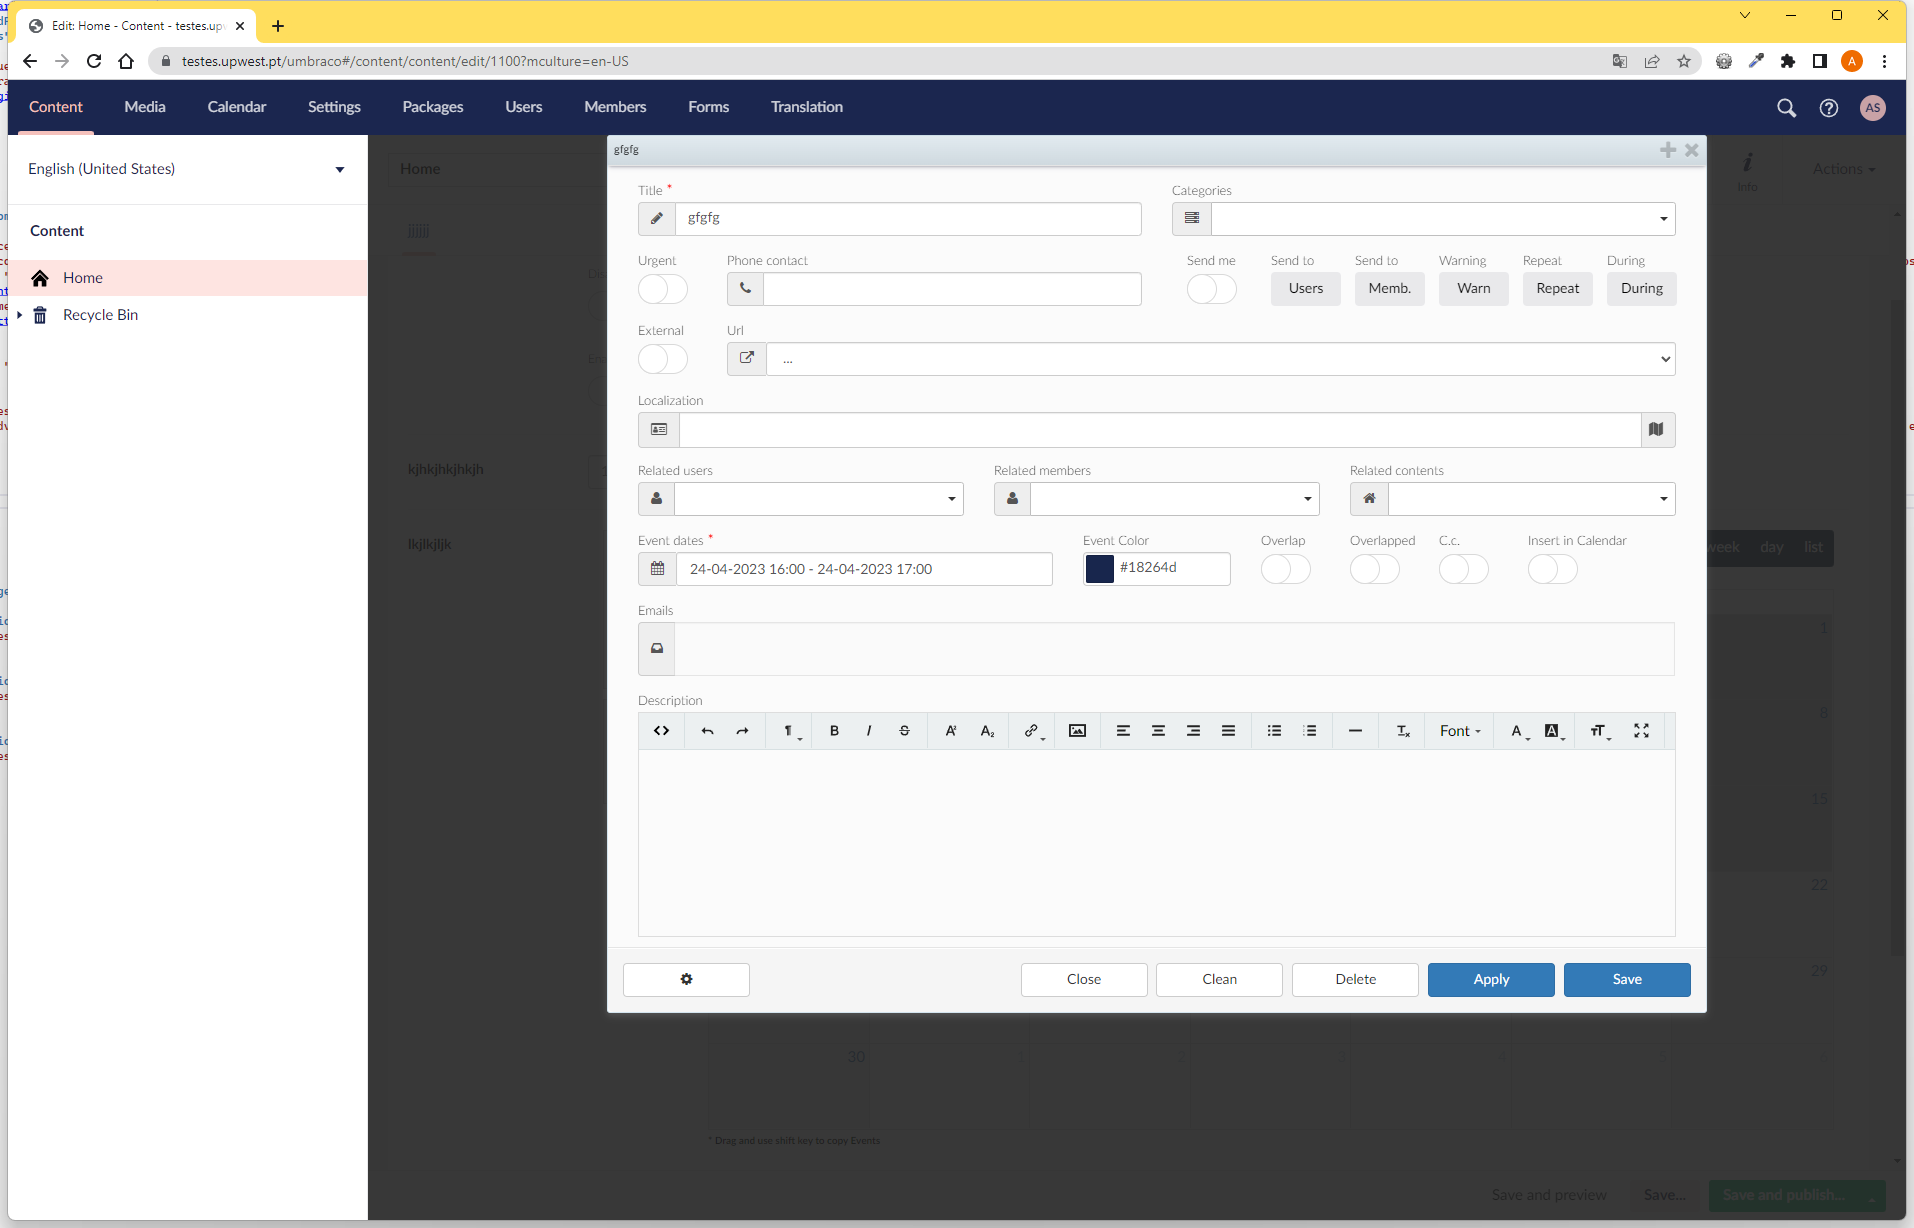1914x1228 pixels.
Task: Open the calendar icon for Event dates
Action: click(x=657, y=569)
